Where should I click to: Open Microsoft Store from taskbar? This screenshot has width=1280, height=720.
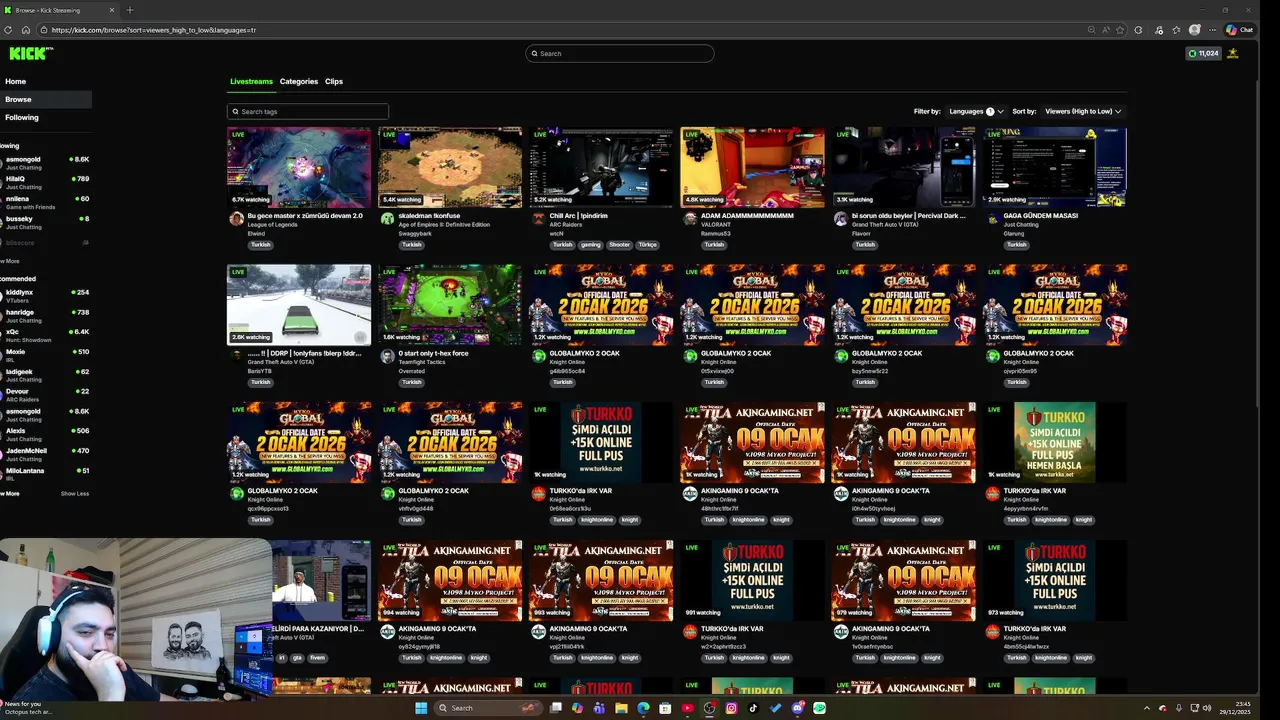665,708
